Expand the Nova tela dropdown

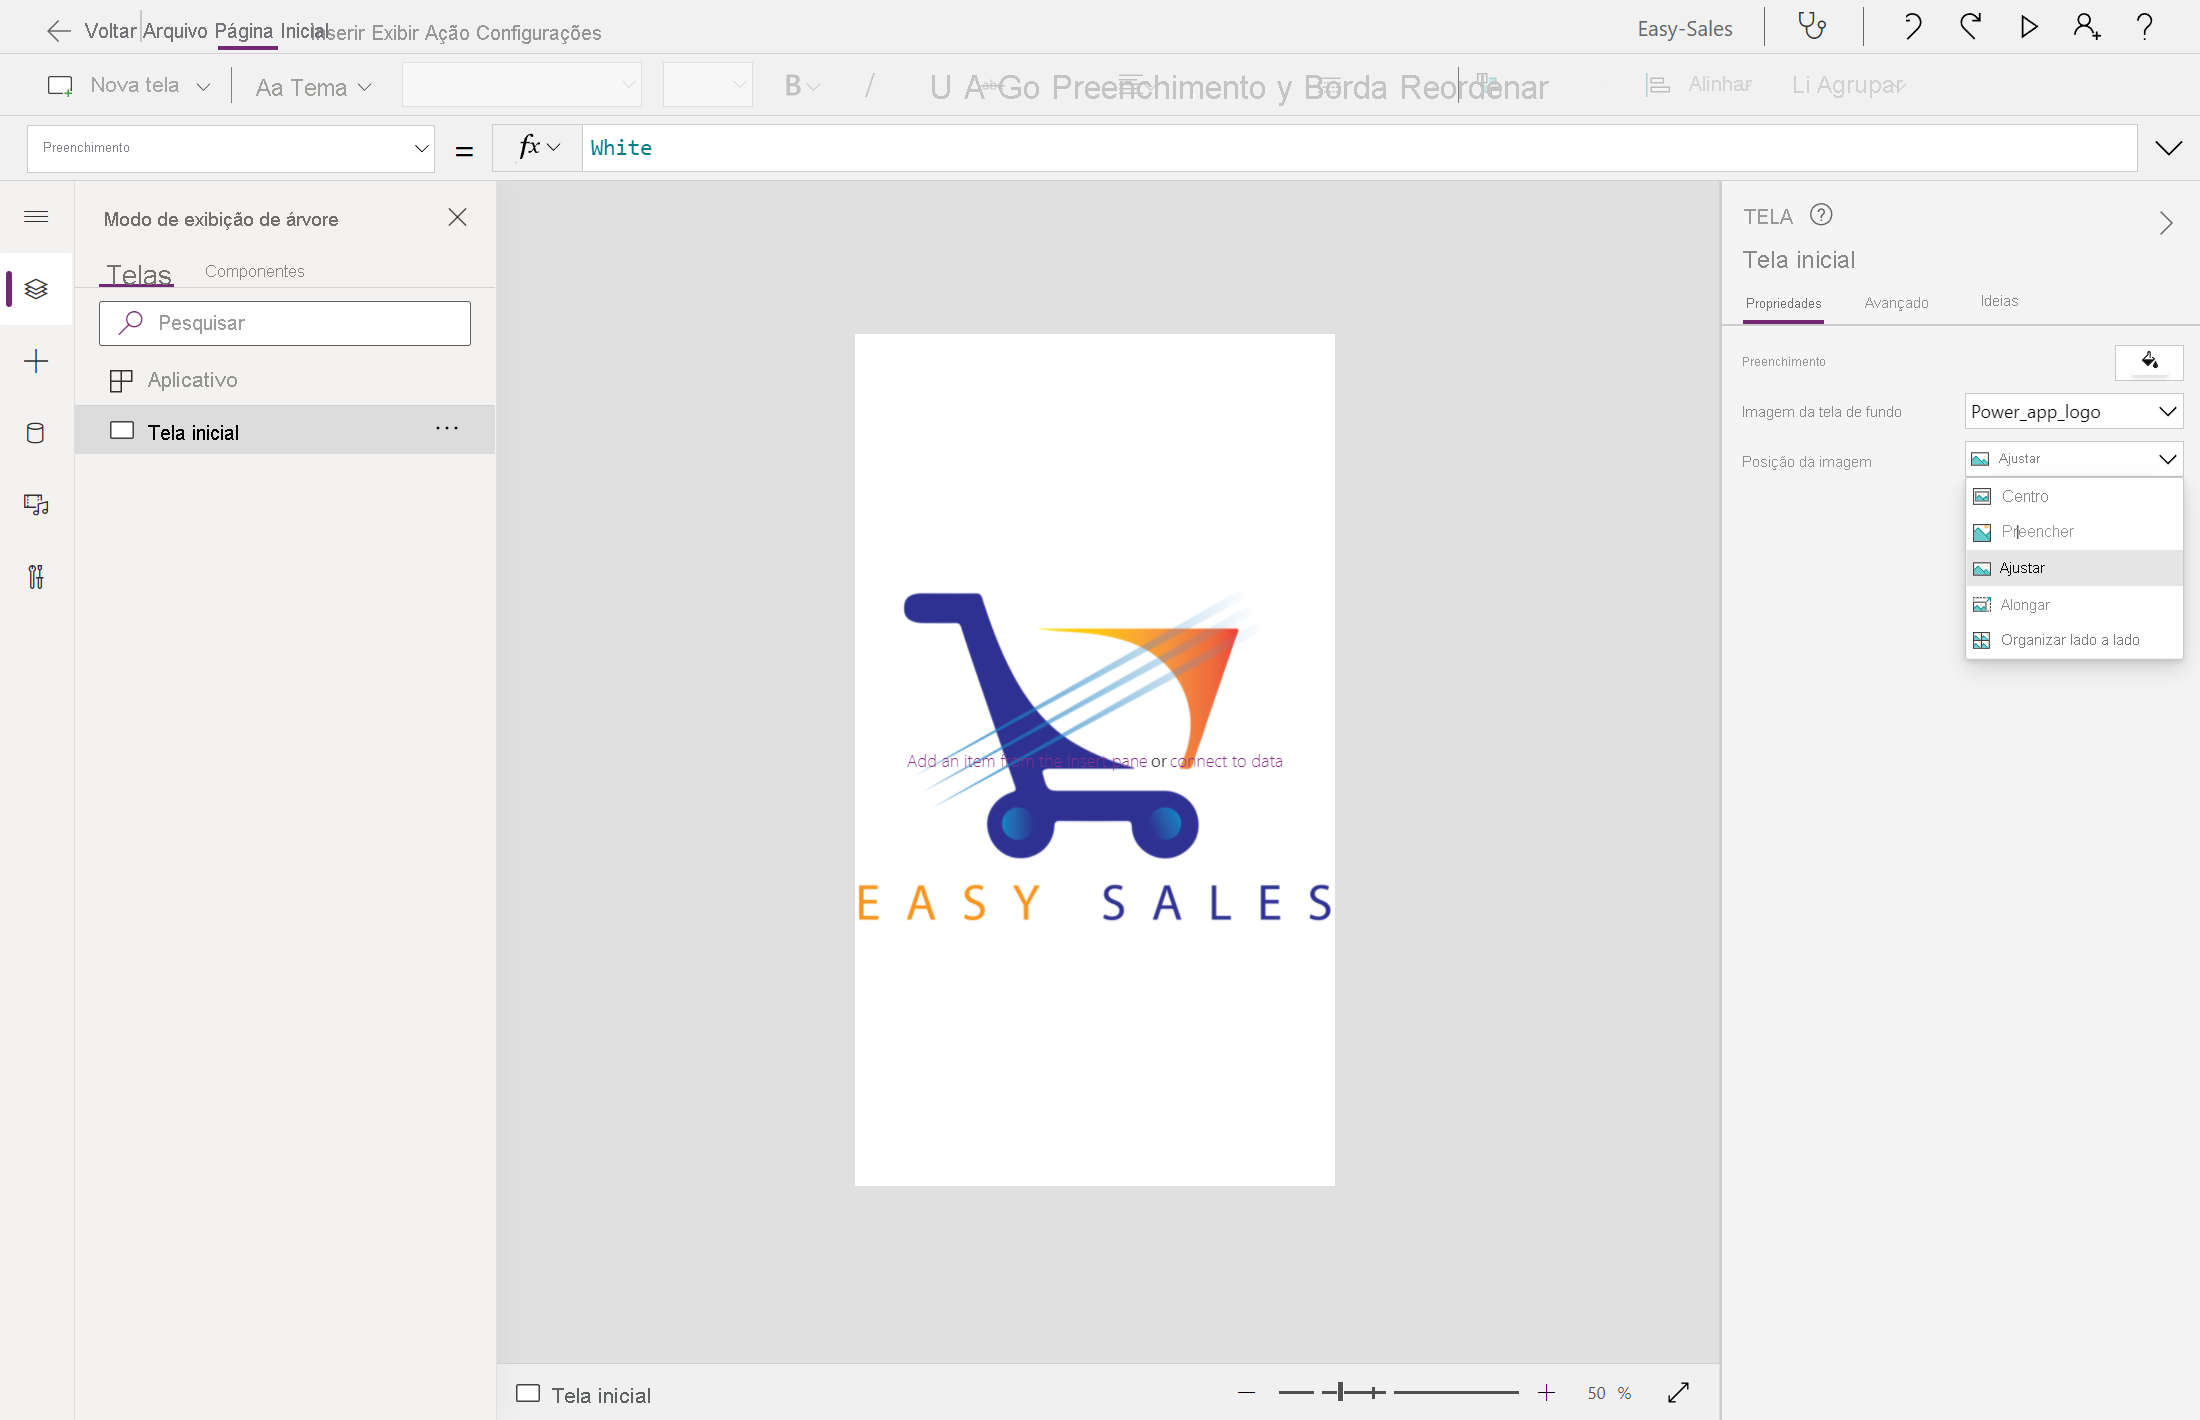click(203, 86)
